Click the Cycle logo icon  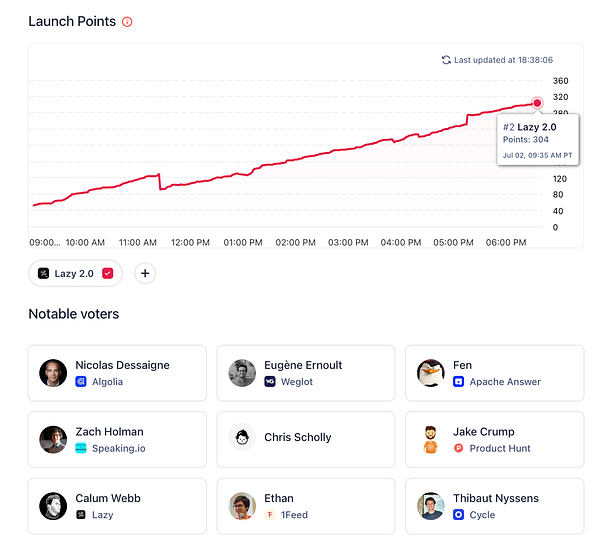[x=458, y=515]
